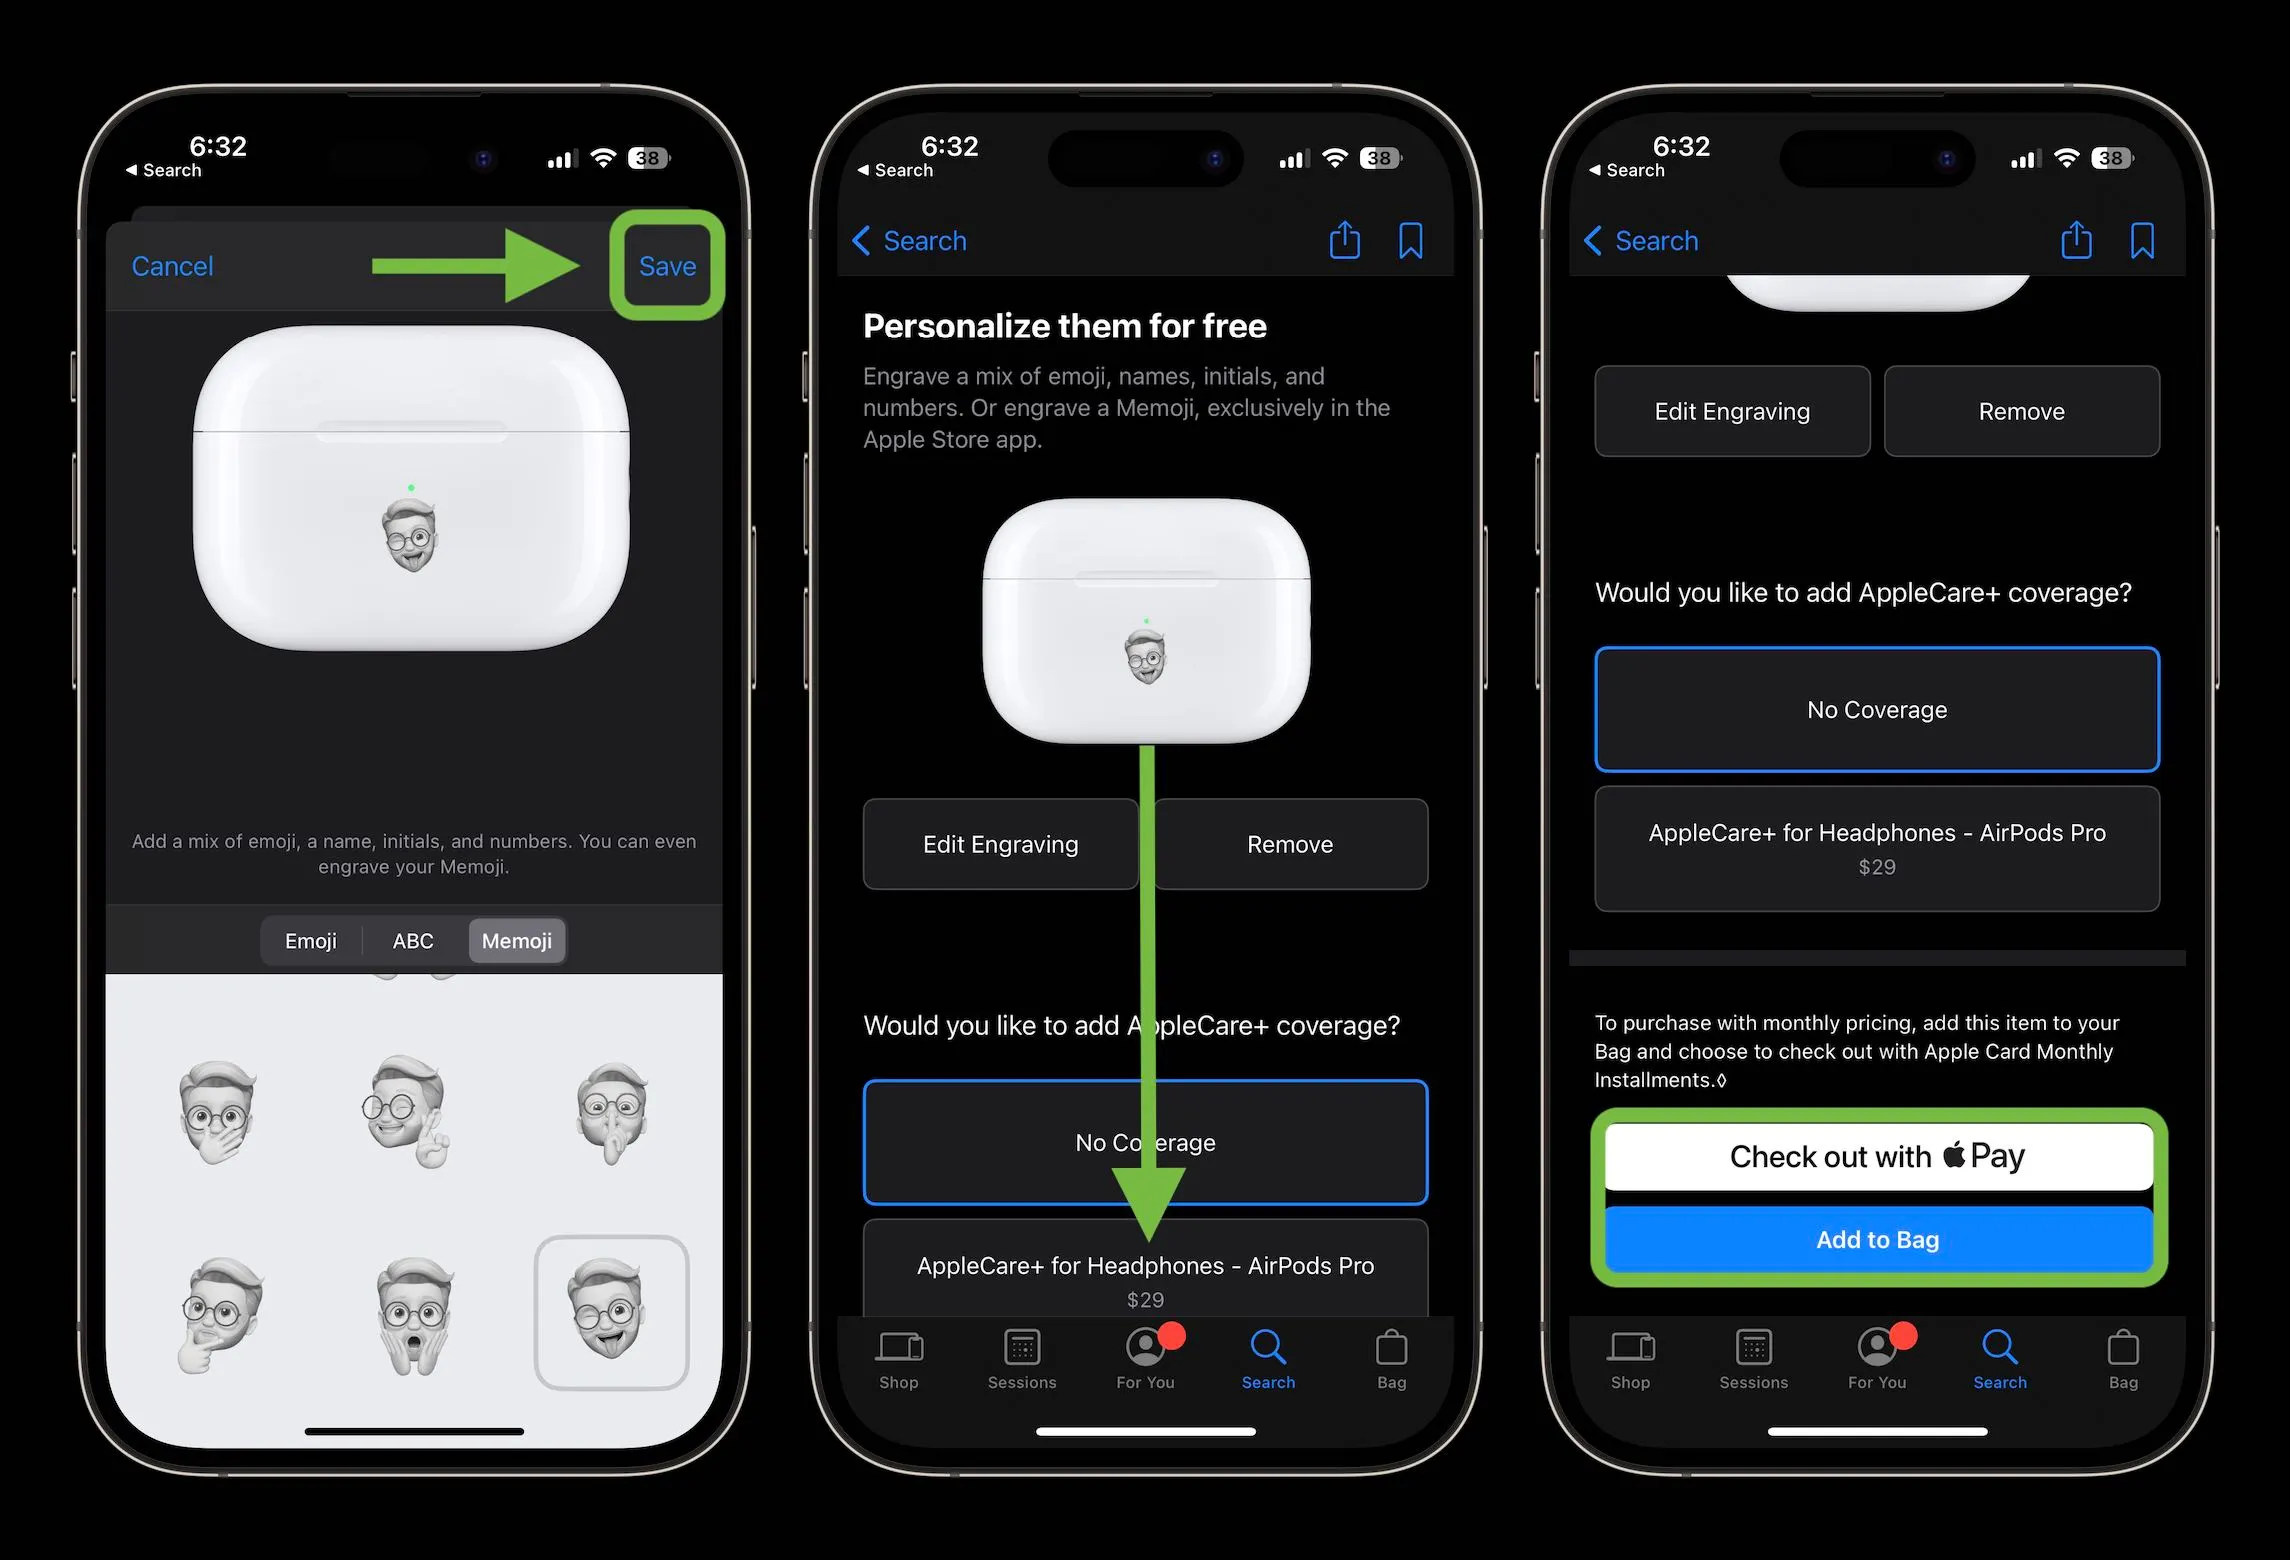The image size is (2290, 1560).
Task: Tap Cancel engraving action
Action: coord(172,265)
